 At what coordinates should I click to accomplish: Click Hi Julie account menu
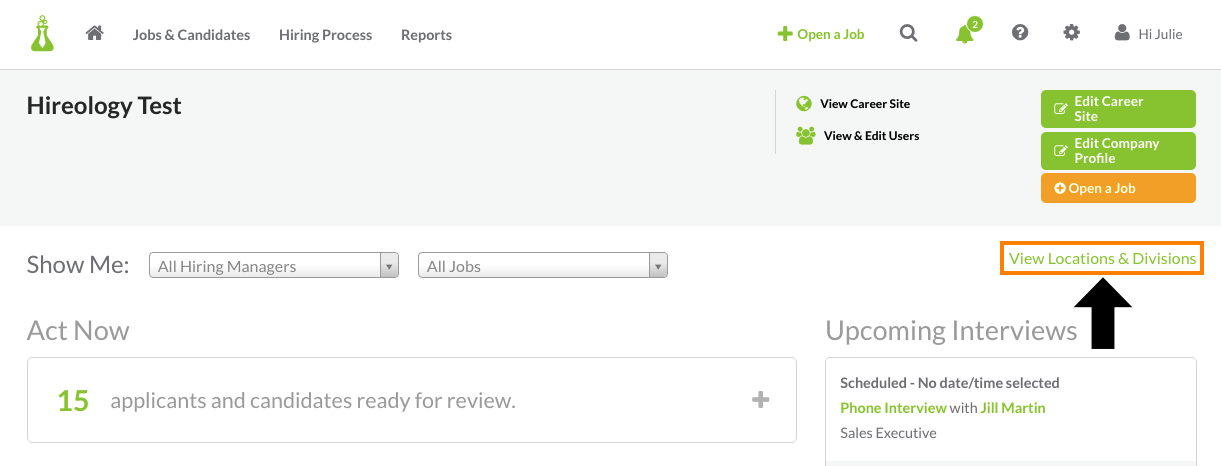pos(1160,34)
